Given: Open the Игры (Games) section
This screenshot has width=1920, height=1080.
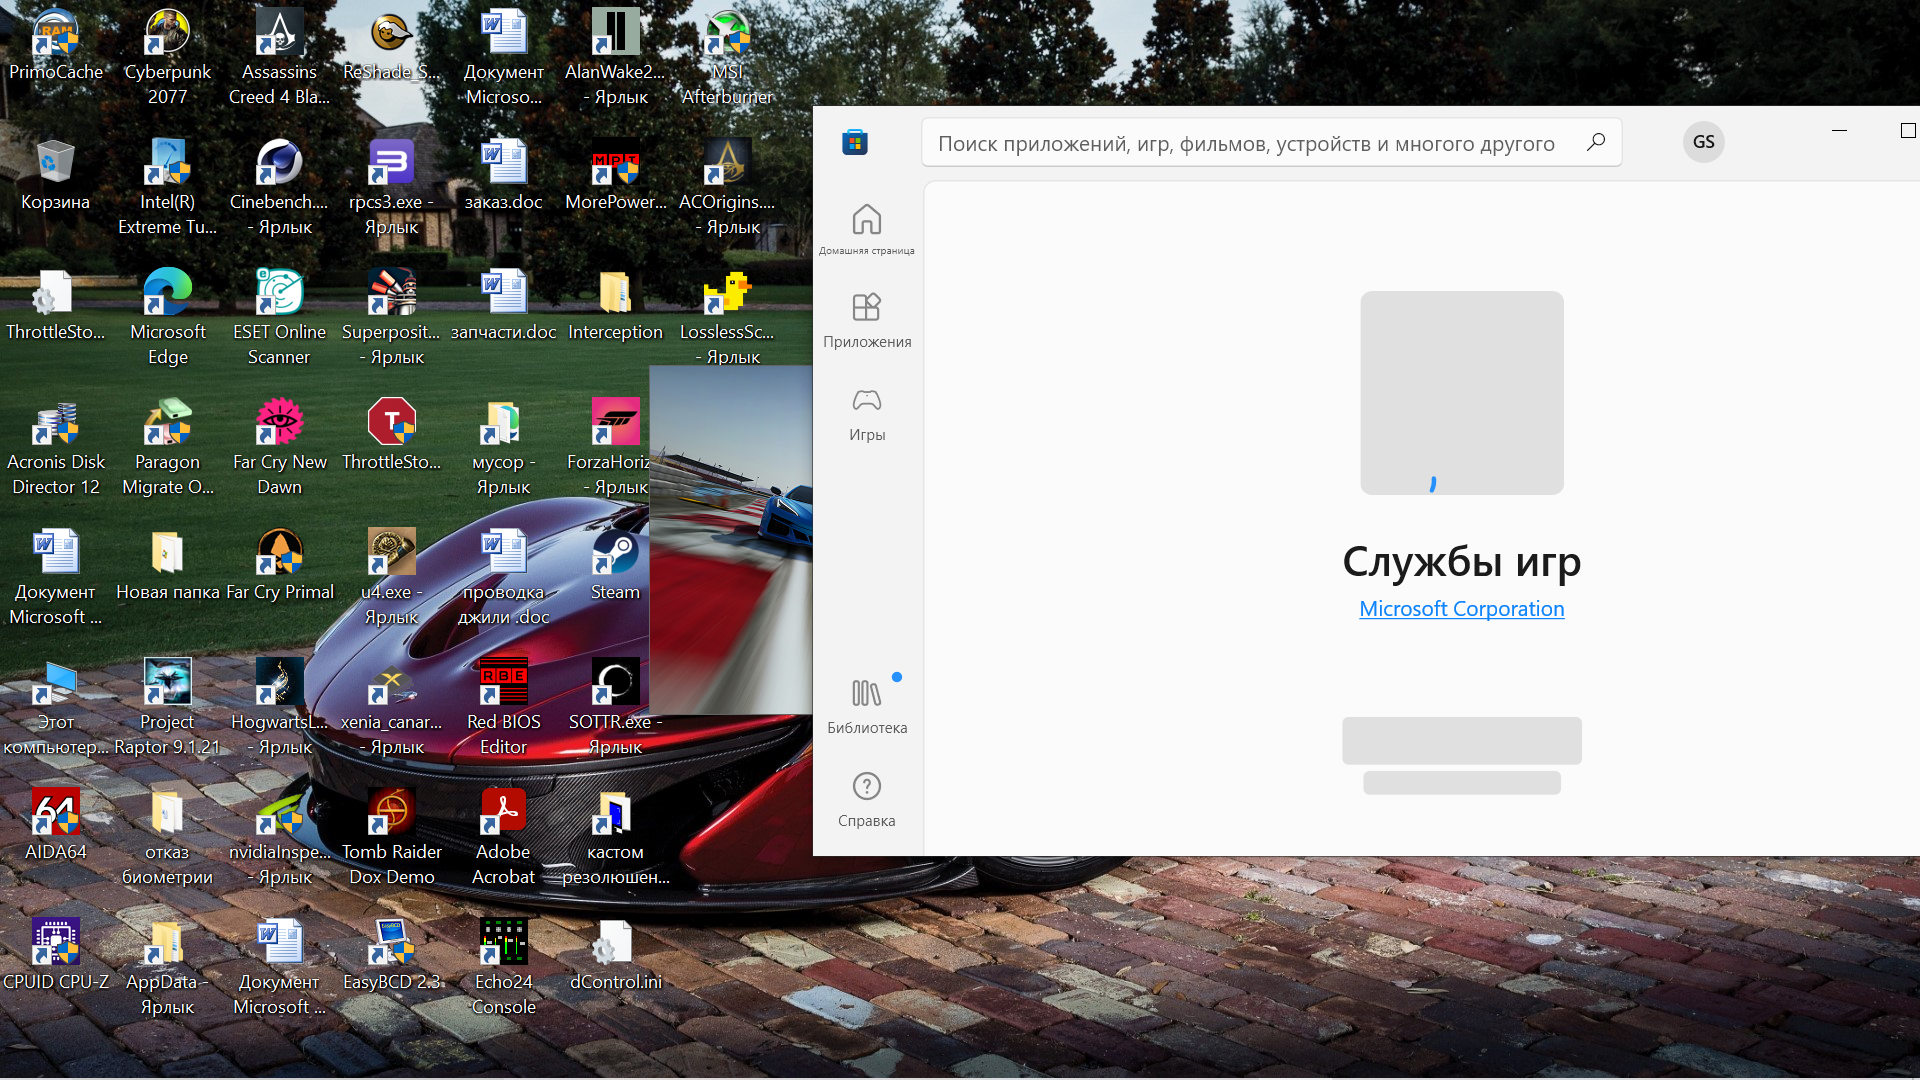Looking at the screenshot, I should [866, 414].
